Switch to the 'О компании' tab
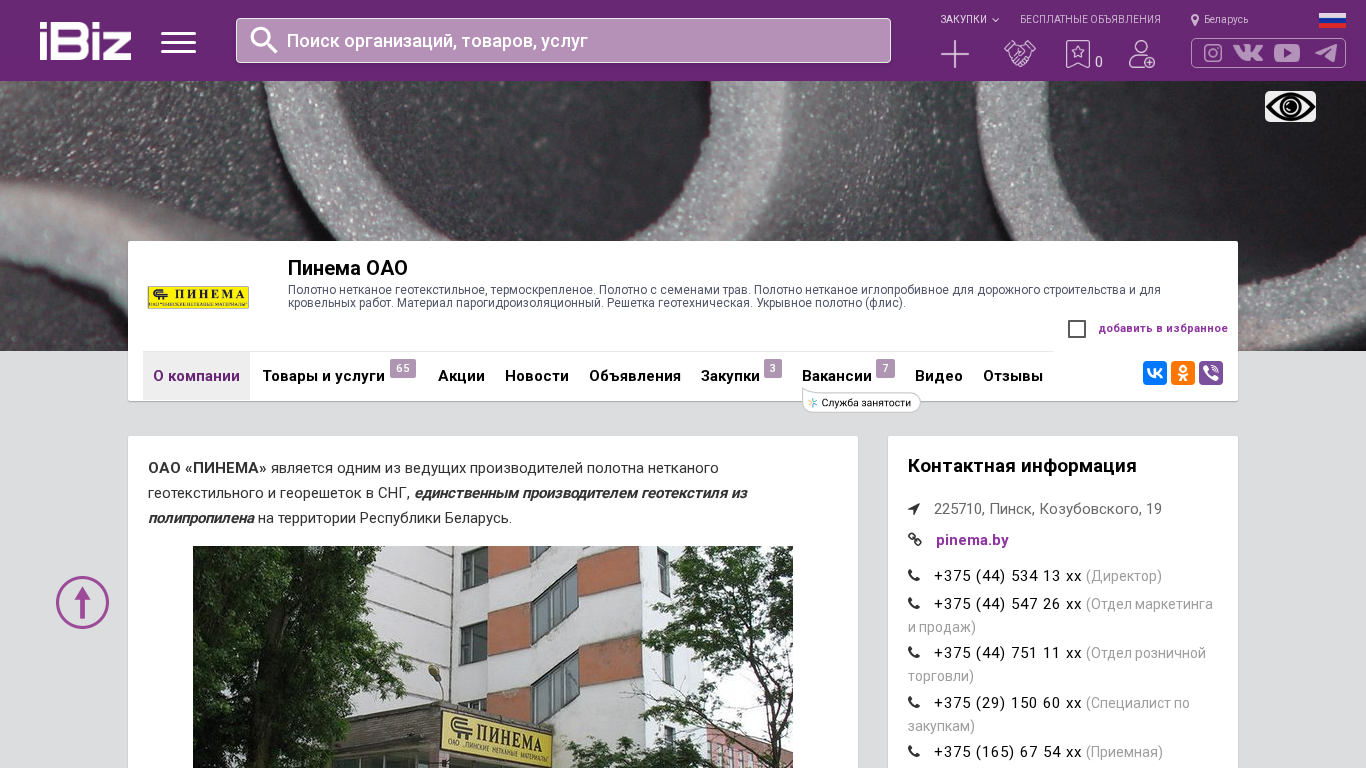 (x=196, y=376)
